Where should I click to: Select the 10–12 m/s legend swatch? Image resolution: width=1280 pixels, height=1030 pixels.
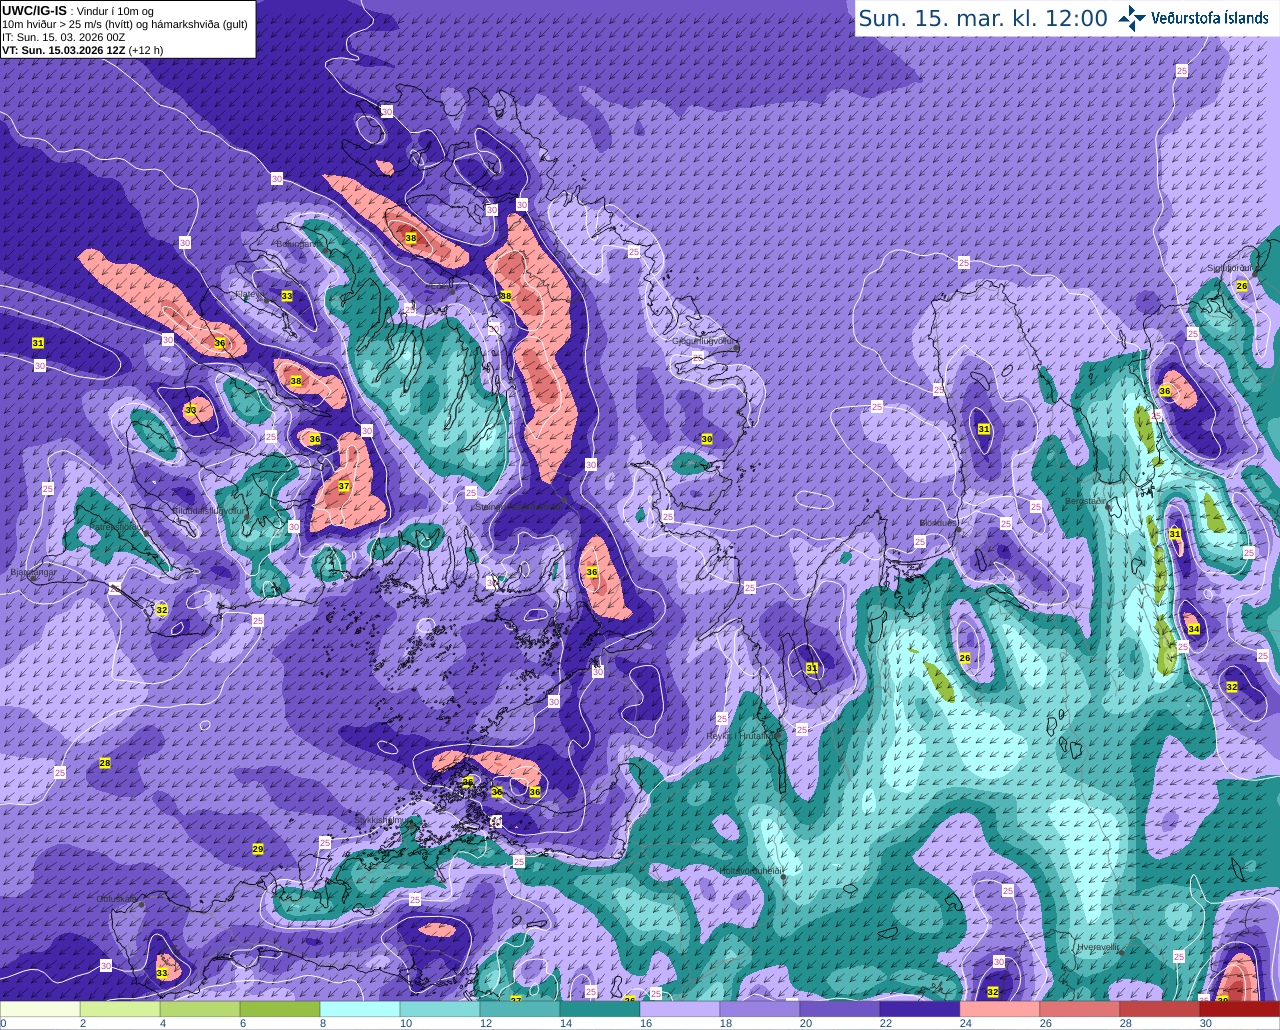tap(440, 1009)
